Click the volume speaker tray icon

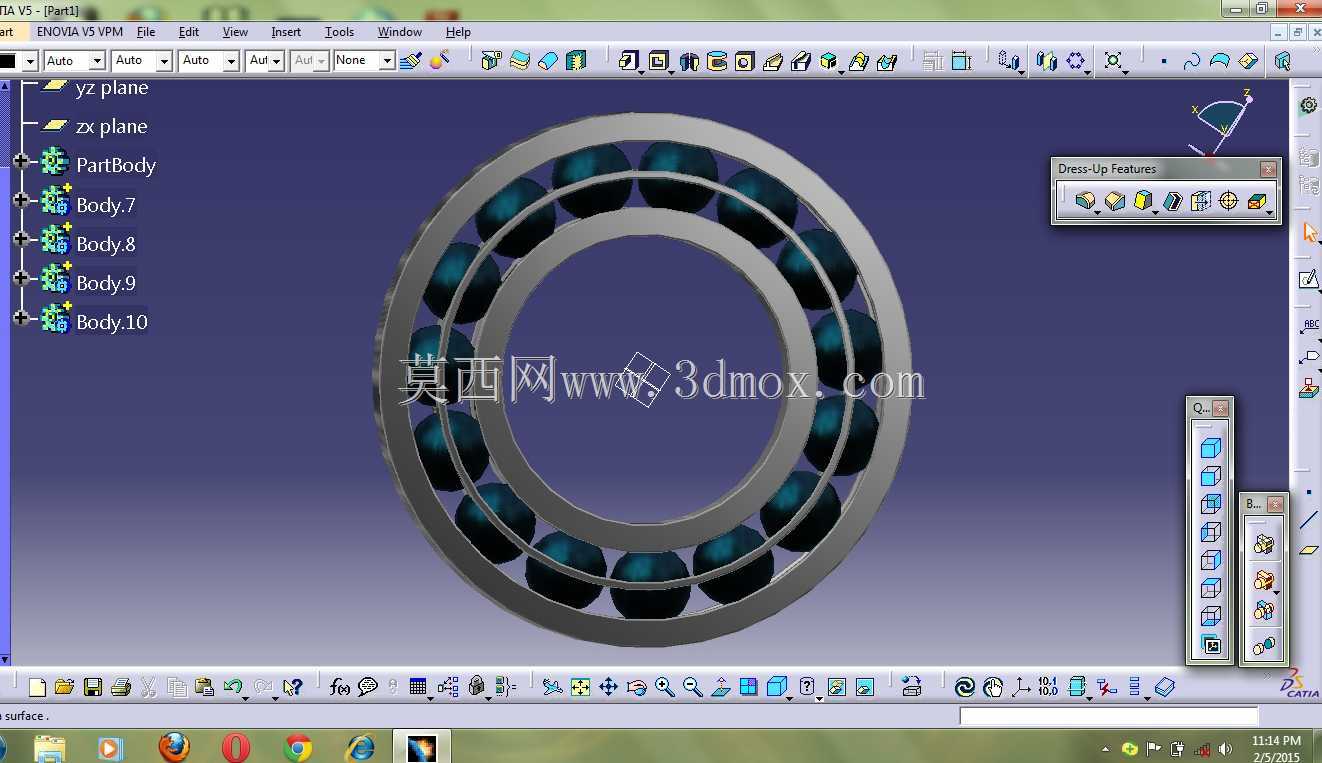[1225, 749]
